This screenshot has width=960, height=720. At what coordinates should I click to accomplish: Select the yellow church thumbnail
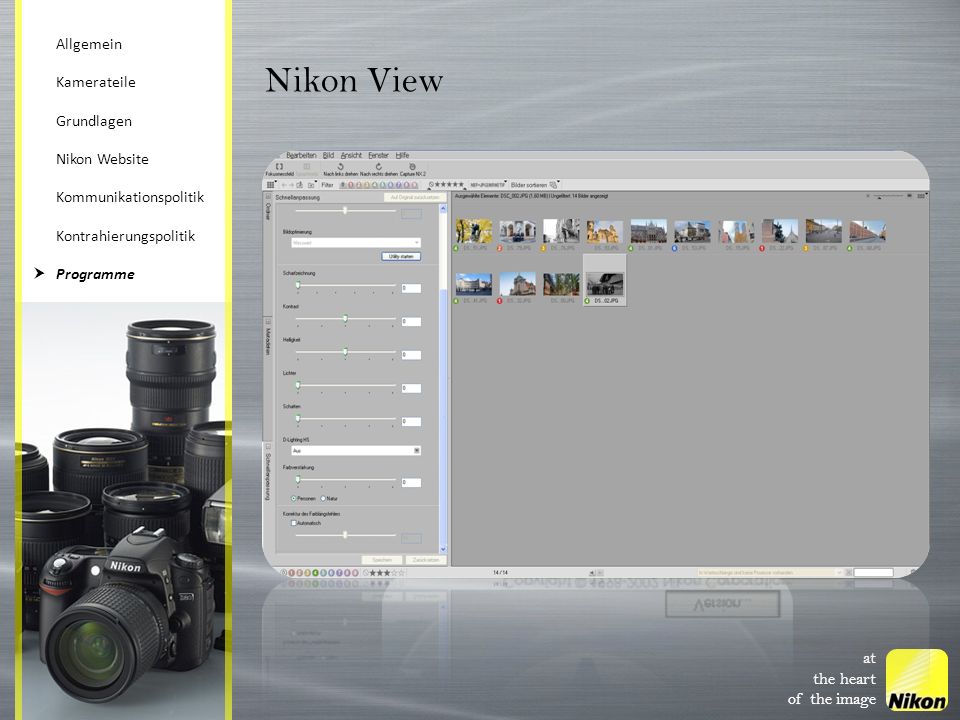[x=604, y=231]
